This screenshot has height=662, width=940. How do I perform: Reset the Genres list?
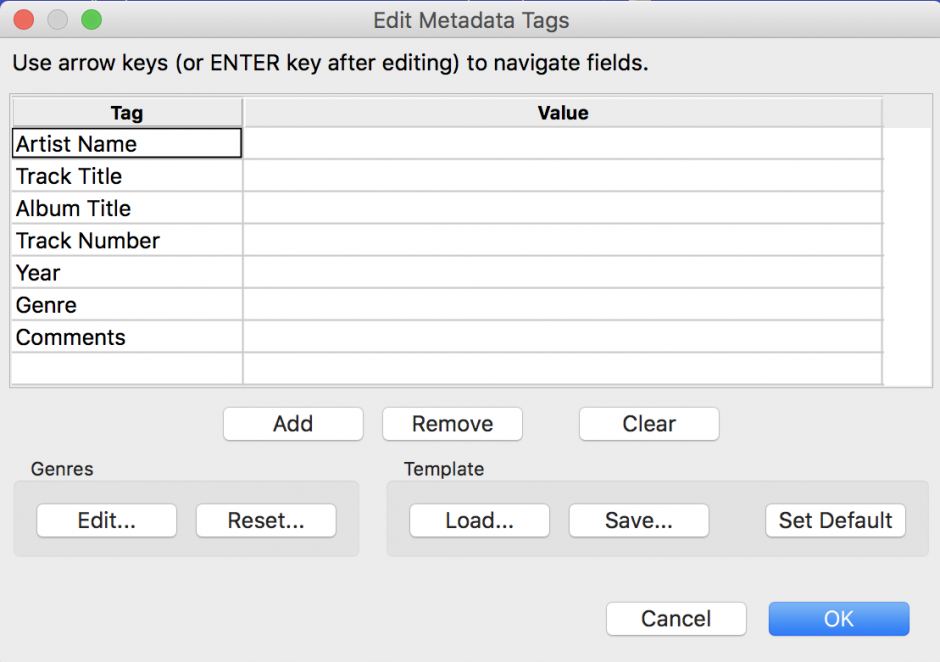coord(265,520)
